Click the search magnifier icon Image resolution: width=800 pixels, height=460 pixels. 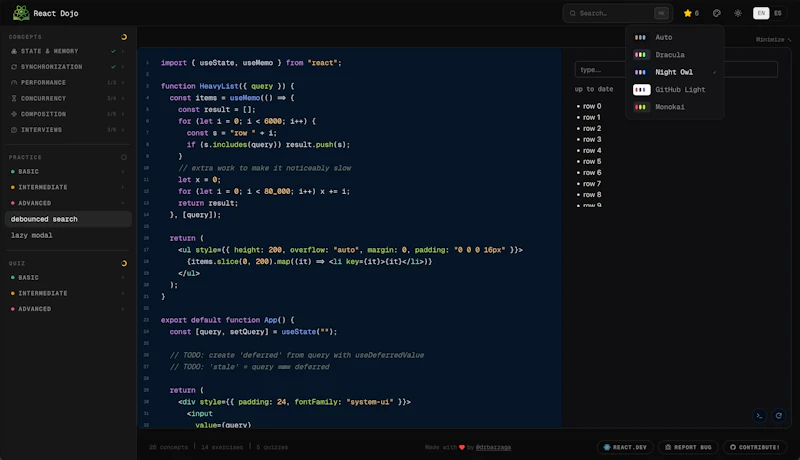pos(572,13)
